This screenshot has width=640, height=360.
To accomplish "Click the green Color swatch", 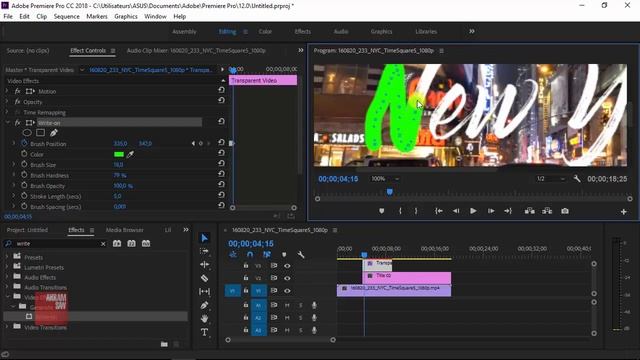I will pos(119,154).
